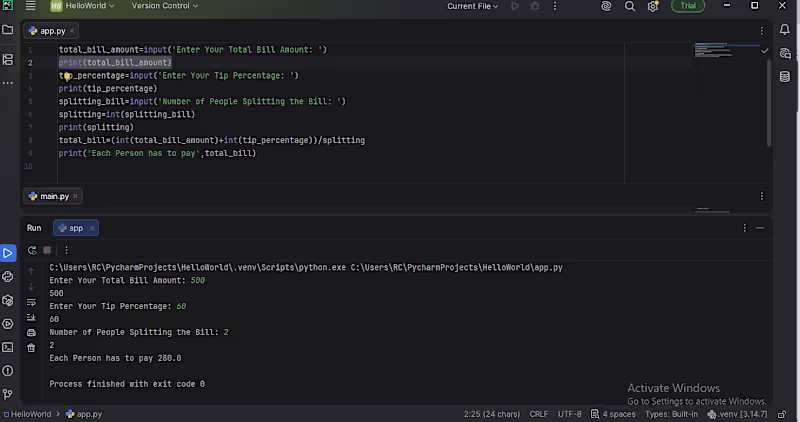Open the Terminal tool window
Screen dimensions: 800x422
click(8, 347)
